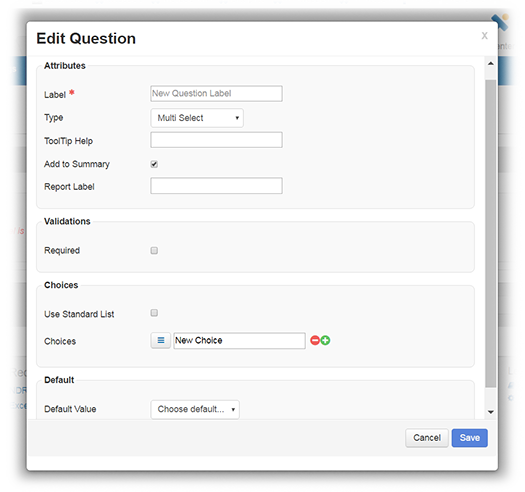Image resolution: width=525 pixels, height=492 pixels.
Task: Click the Choices section heading
Action: coord(61,285)
